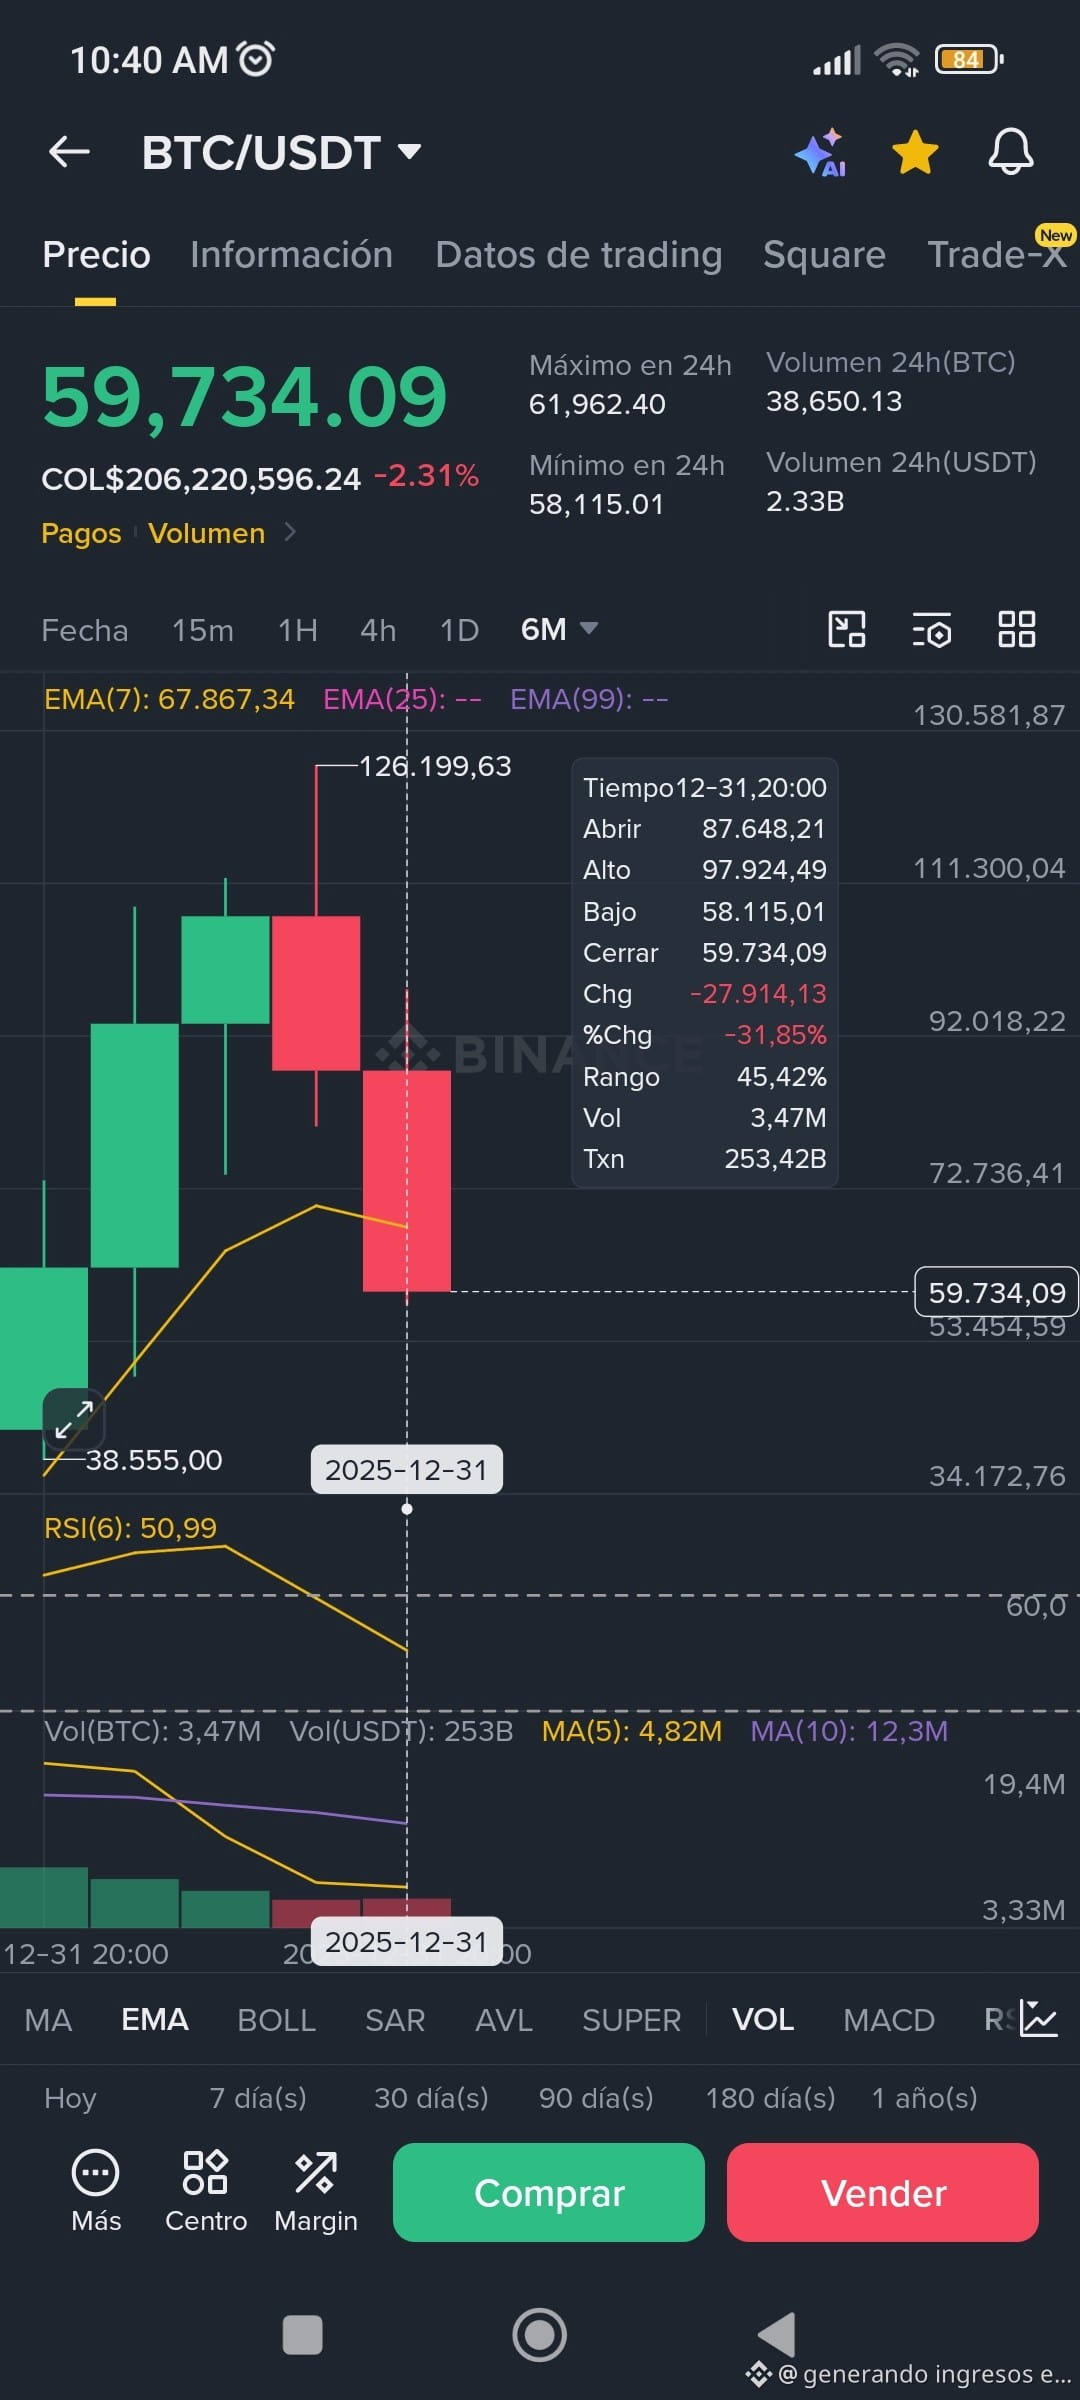Screen dimensions: 1080x2400
Task: Select the 4h chart interval
Action: tap(378, 630)
